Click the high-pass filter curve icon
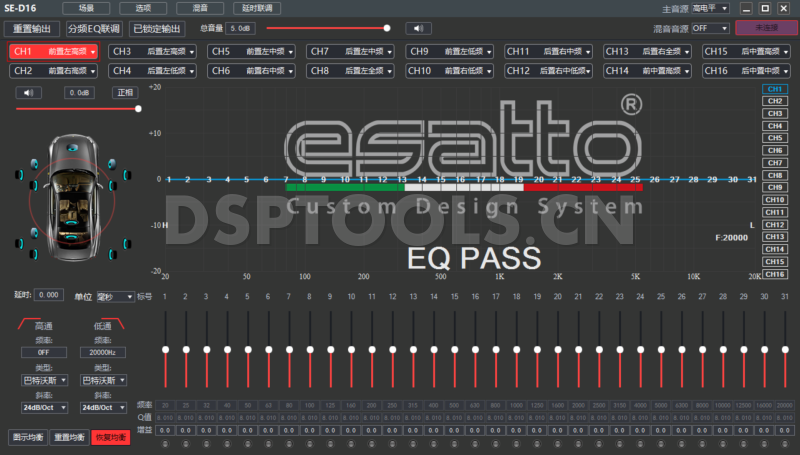The image size is (800, 455). [x=27, y=323]
